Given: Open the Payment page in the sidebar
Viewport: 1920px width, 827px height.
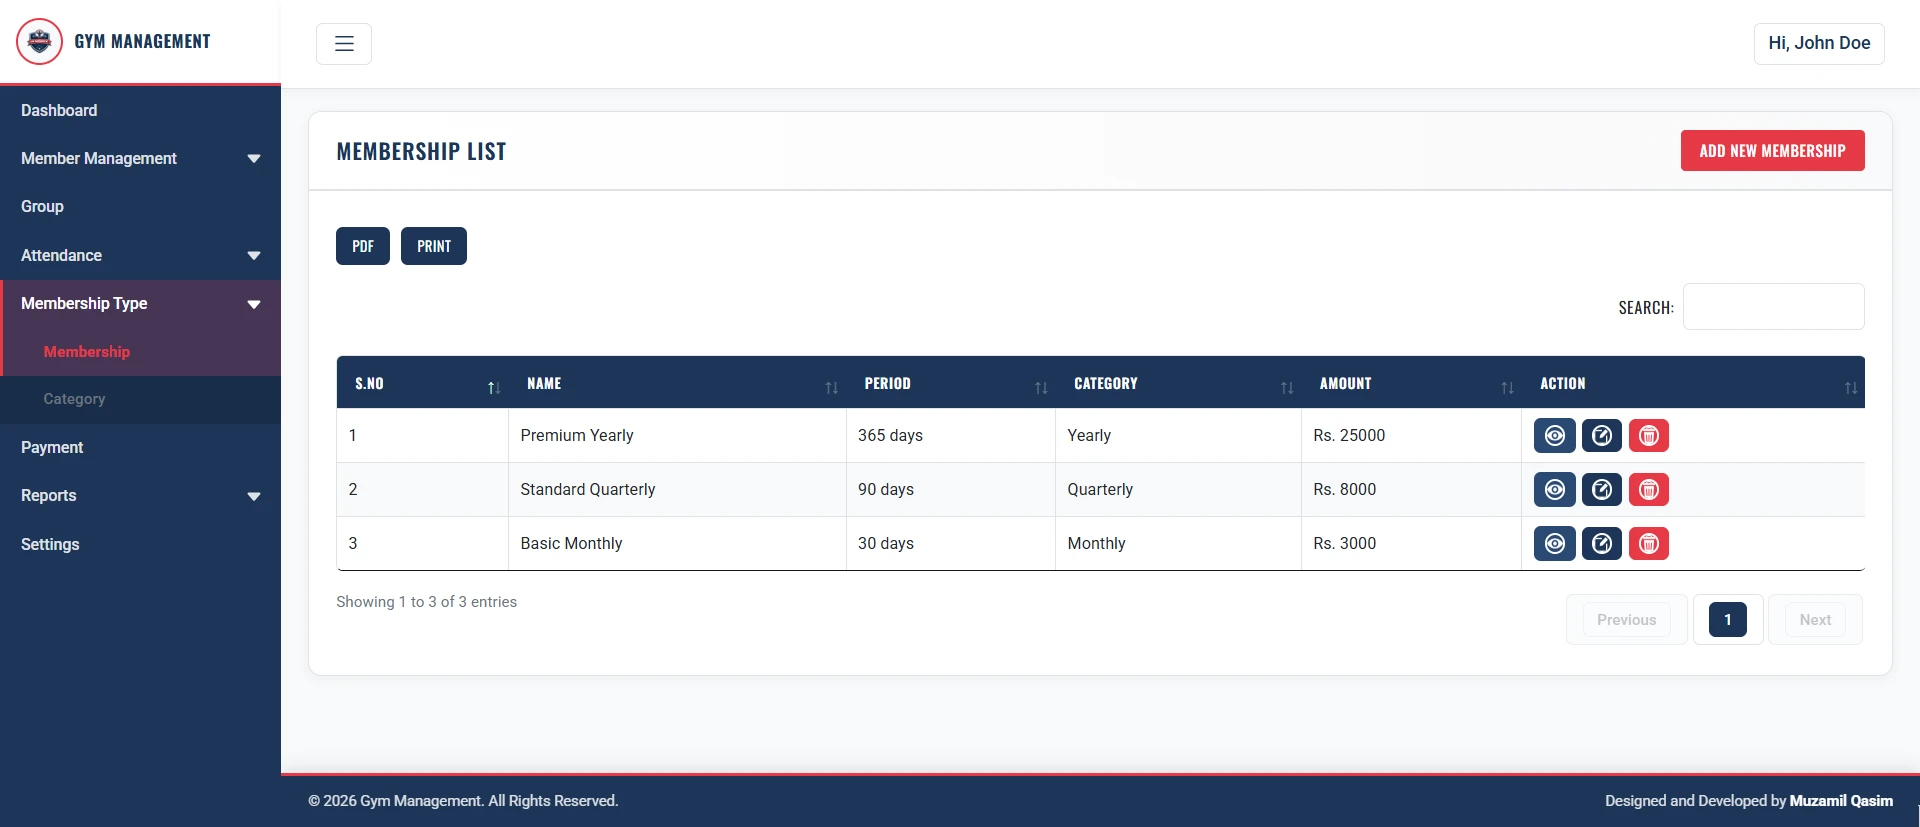Looking at the screenshot, I should click(x=140, y=447).
